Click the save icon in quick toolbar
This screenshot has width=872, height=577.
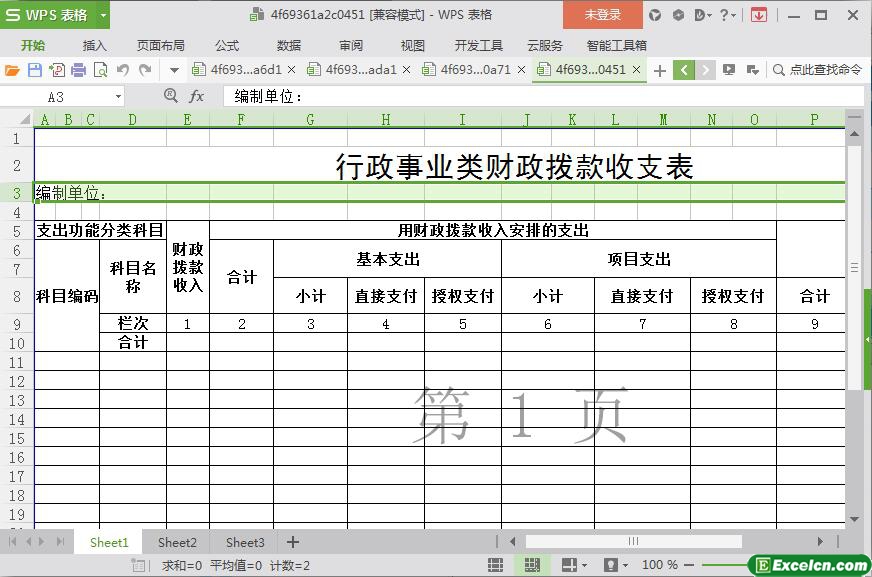(34, 70)
